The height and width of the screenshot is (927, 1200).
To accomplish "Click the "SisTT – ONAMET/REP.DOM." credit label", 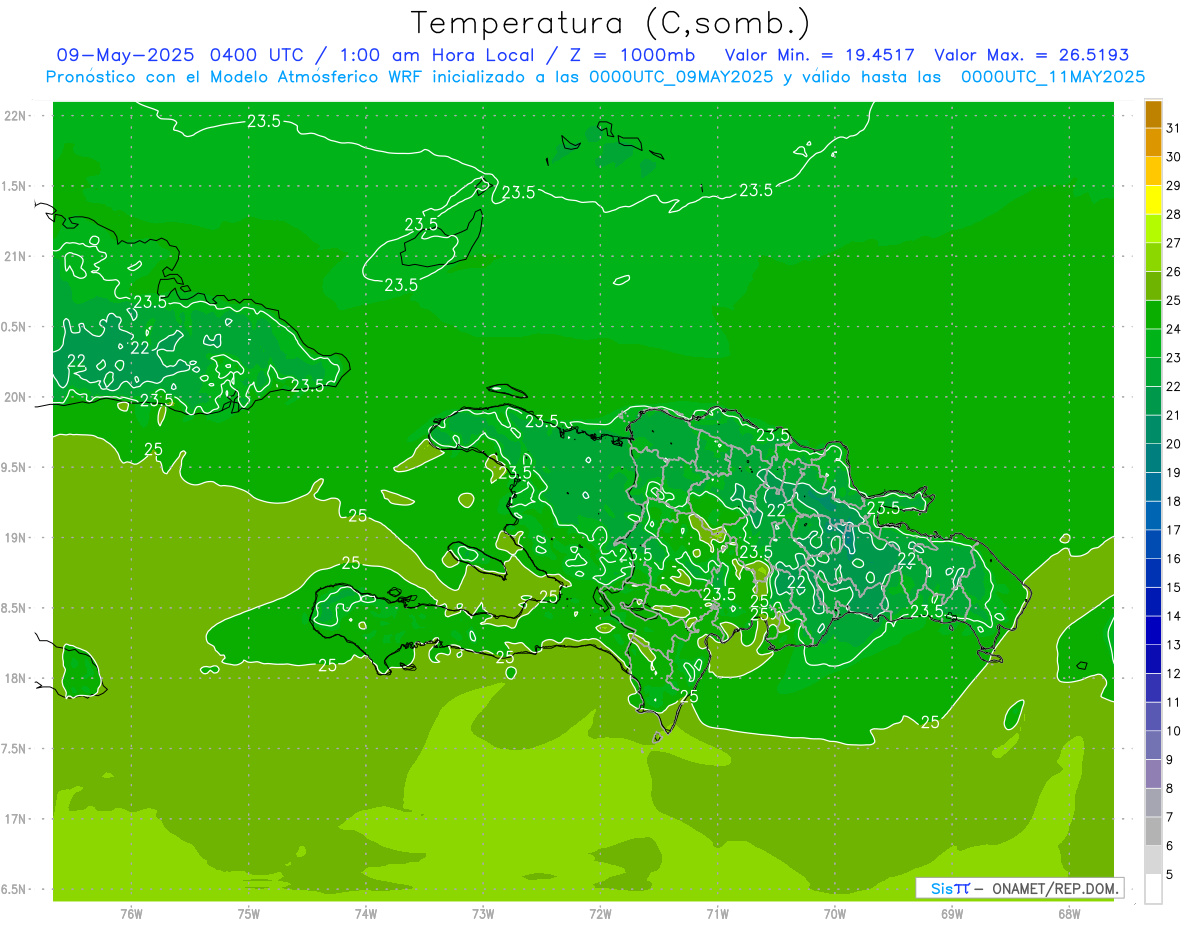I will point(1020,888).
